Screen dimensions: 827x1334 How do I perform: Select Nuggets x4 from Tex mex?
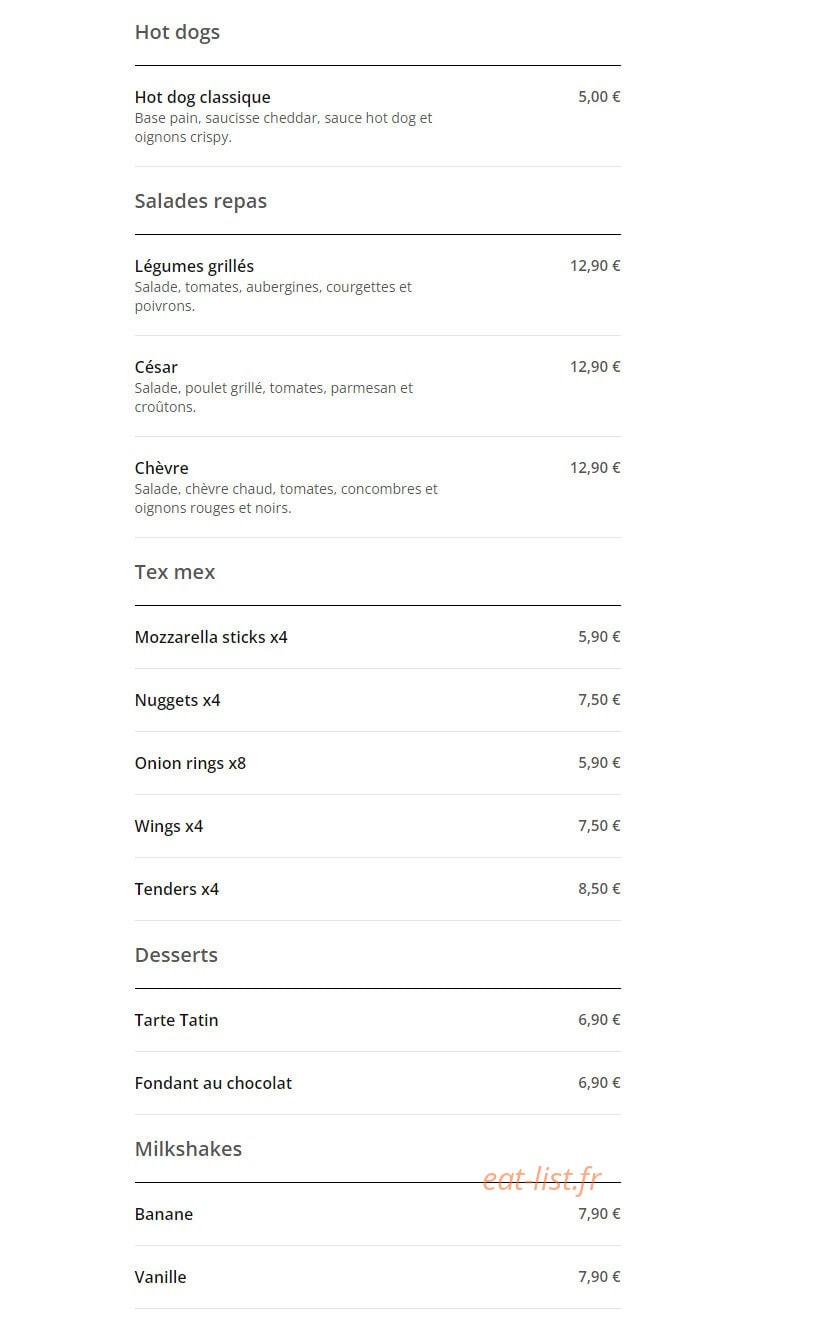click(x=377, y=700)
